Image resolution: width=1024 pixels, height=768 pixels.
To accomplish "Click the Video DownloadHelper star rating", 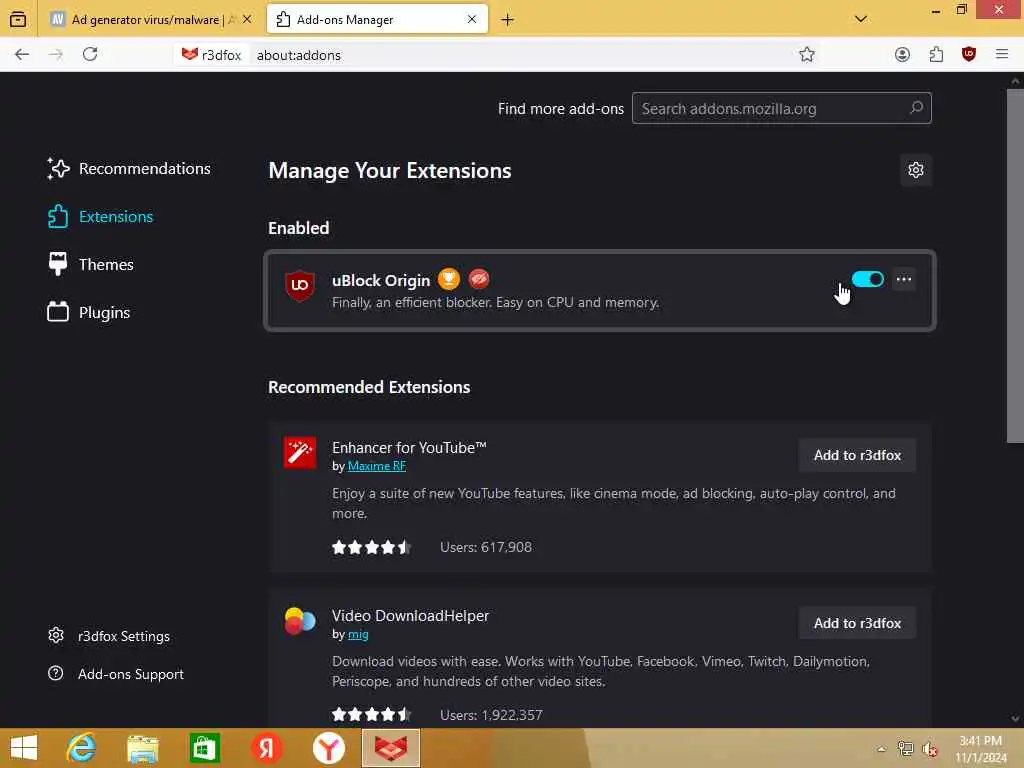I will click(x=371, y=714).
